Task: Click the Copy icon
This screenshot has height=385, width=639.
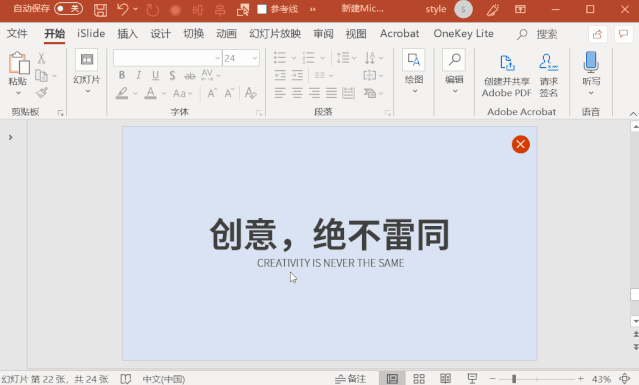Action: (42, 76)
